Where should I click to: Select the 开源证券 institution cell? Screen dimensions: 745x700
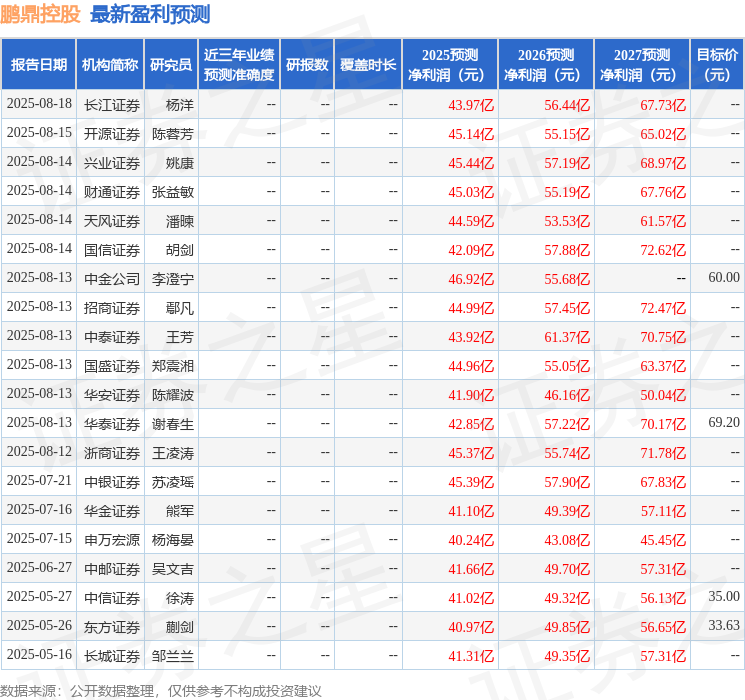[112, 134]
